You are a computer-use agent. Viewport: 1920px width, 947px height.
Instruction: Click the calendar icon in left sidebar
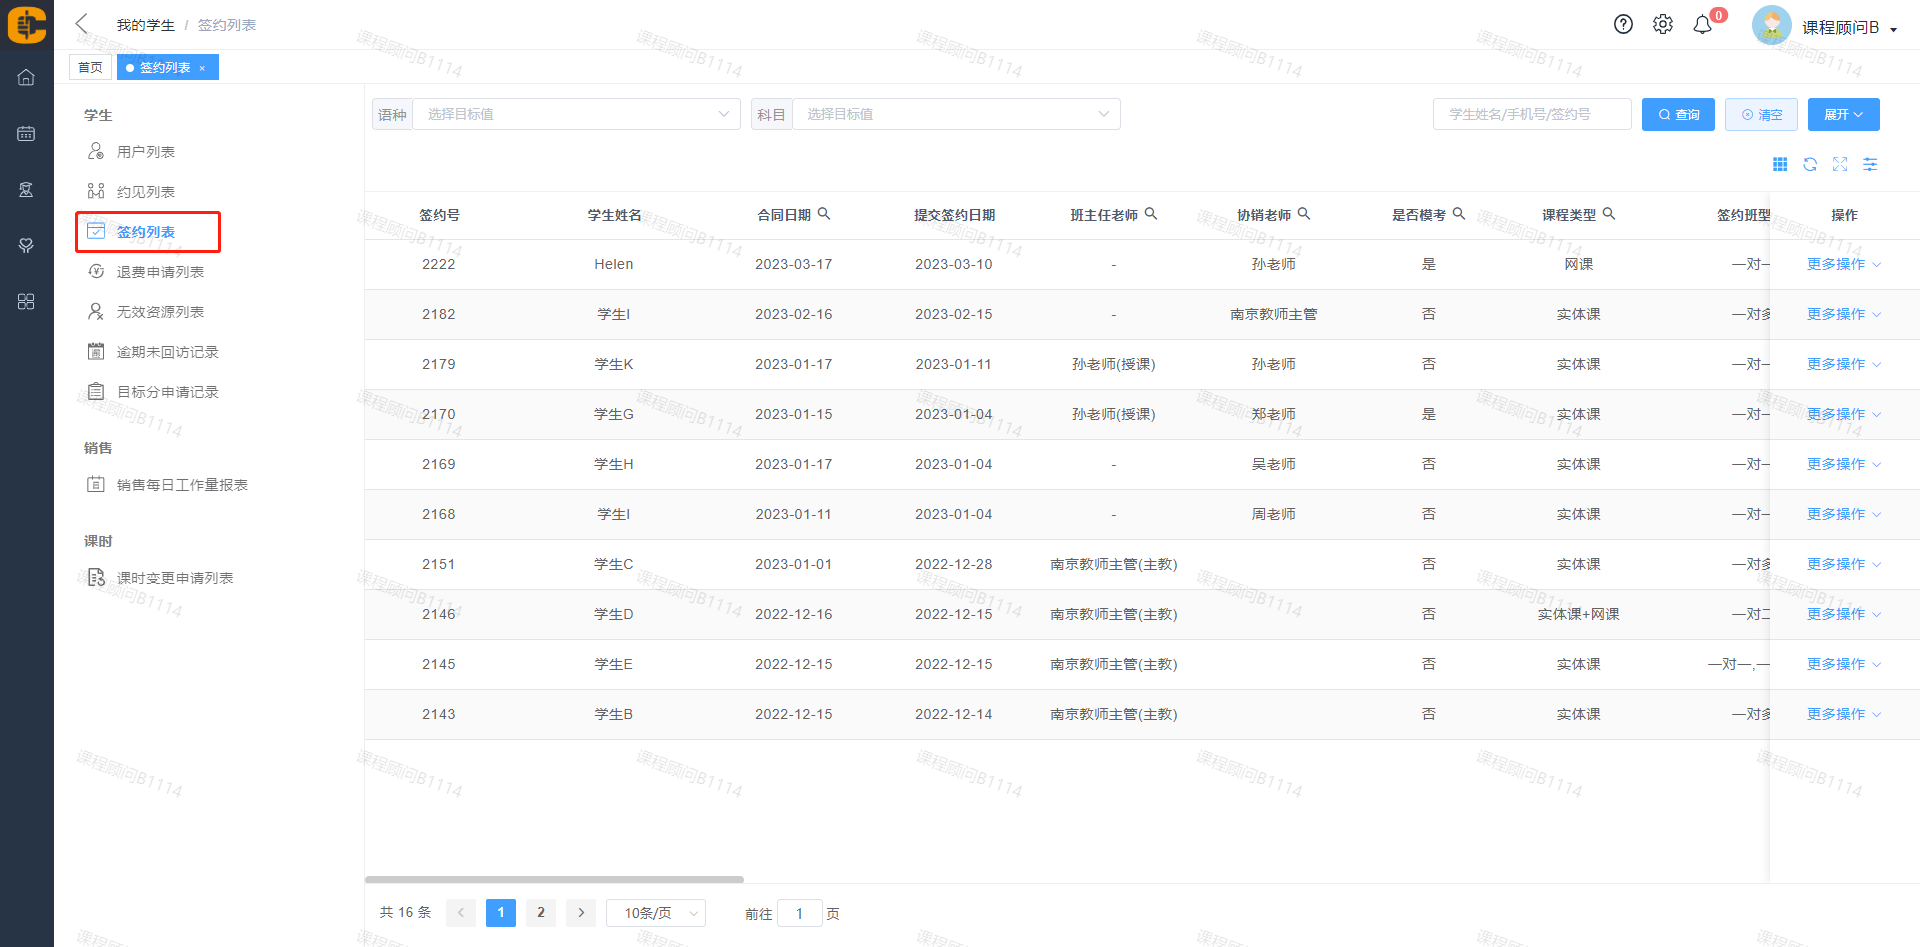[26, 133]
